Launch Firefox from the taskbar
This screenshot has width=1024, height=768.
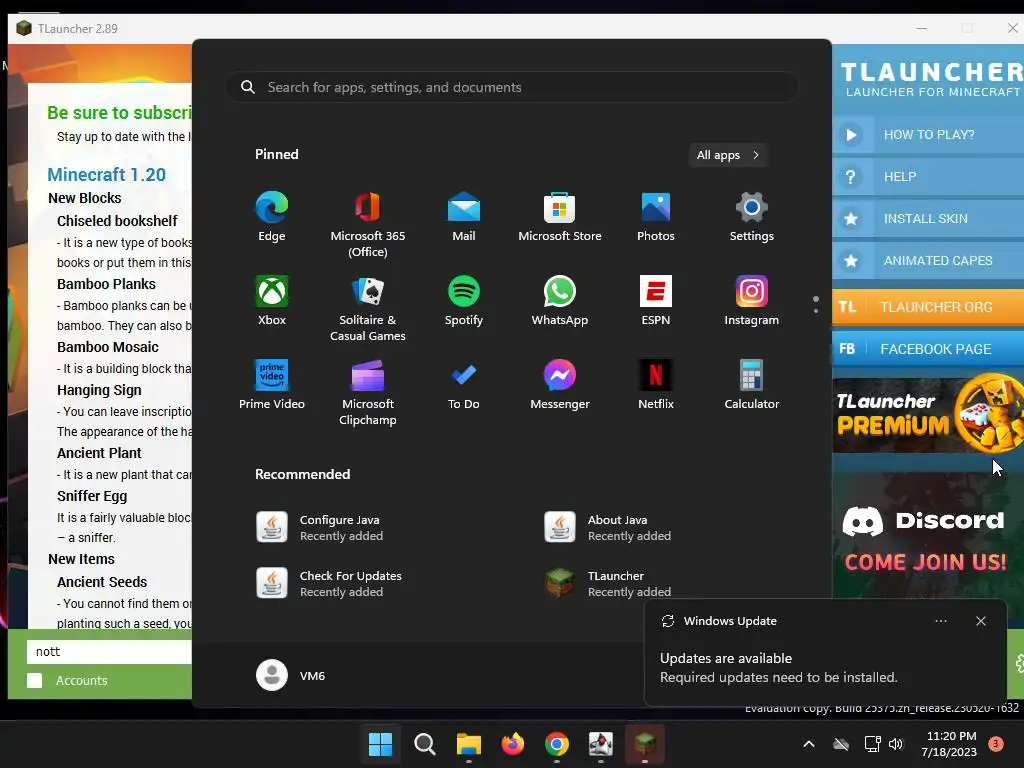click(x=513, y=744)
